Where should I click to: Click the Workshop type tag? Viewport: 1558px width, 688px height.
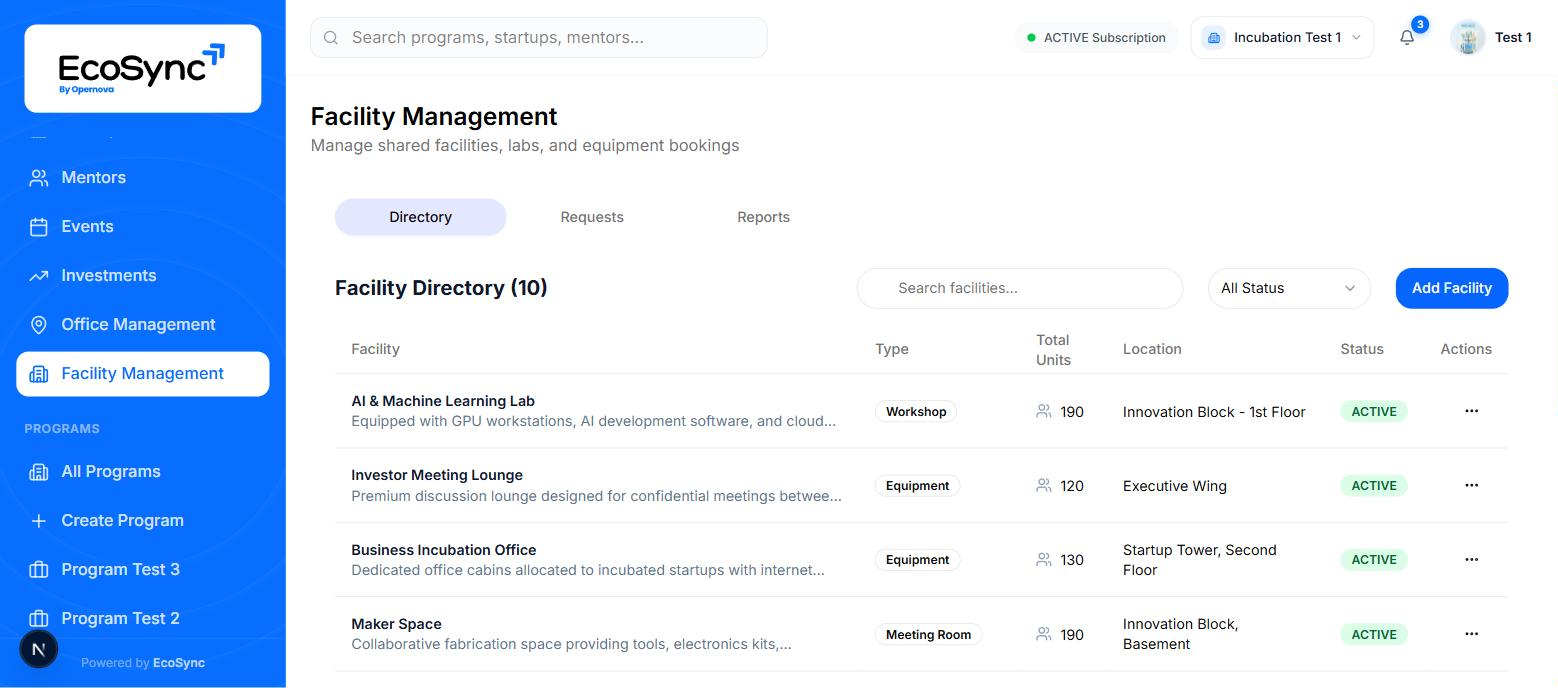tap(916, 411)
